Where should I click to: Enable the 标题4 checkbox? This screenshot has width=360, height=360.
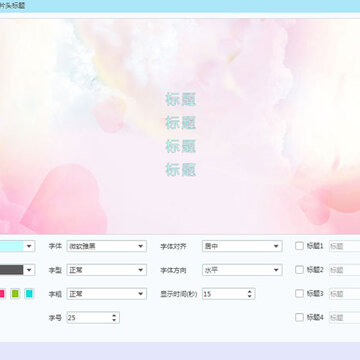pos(299,317)
